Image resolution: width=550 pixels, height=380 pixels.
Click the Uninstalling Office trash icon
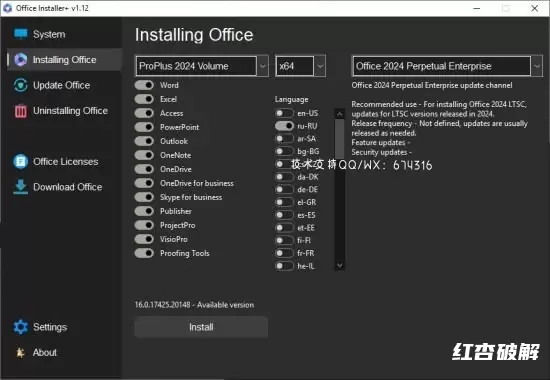[21, 111]
